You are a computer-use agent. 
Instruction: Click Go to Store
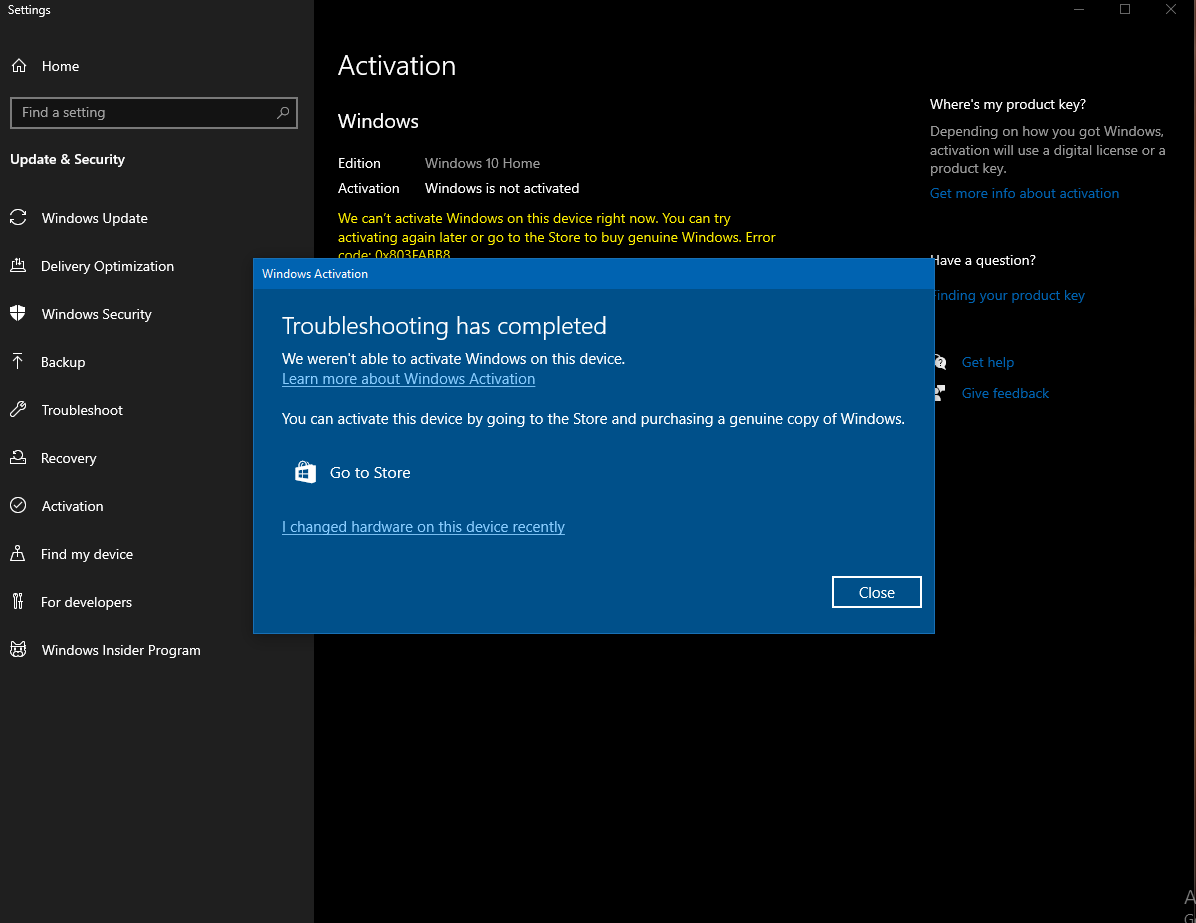pyautogui.click(x=353, y=472)
